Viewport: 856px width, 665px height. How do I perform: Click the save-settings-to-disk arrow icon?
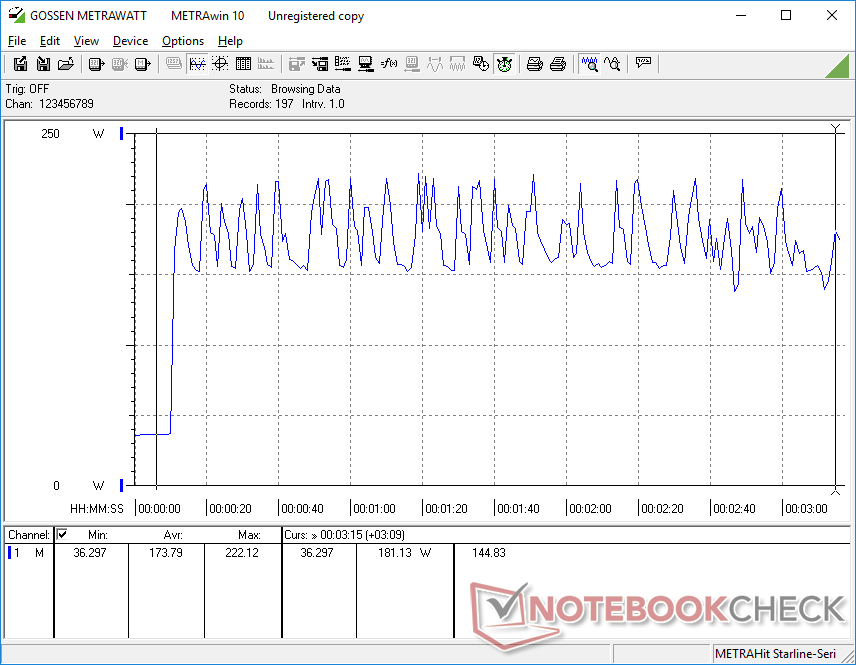click(320, 64)
